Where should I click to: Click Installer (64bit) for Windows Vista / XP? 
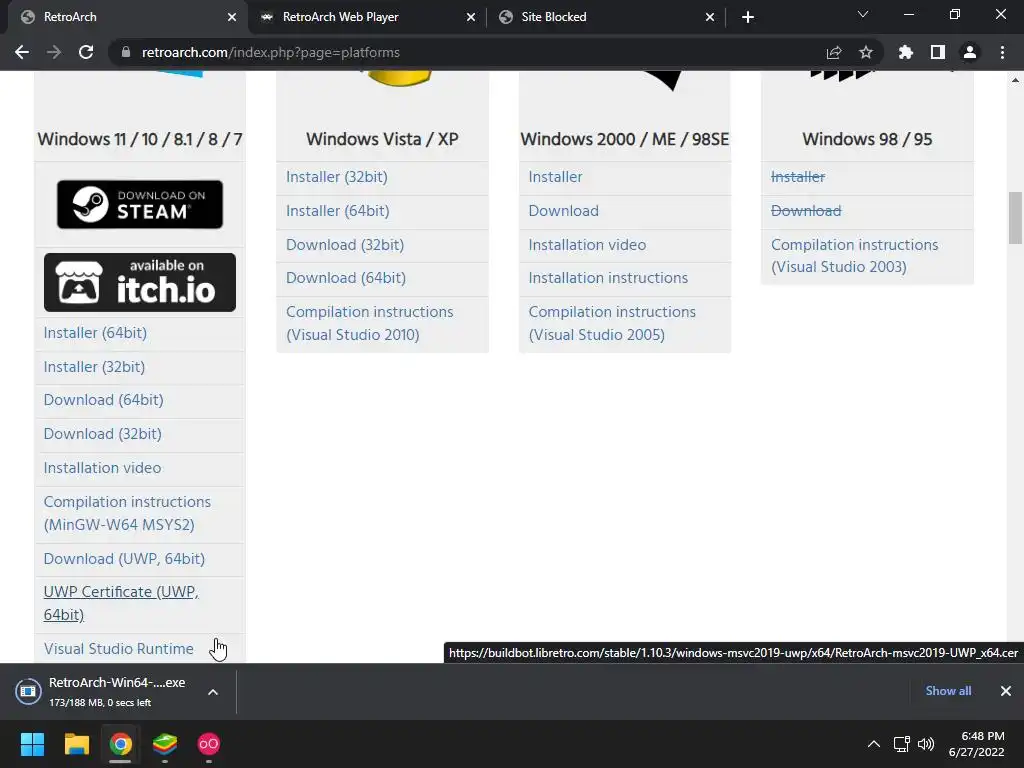(x=338, y=211)
